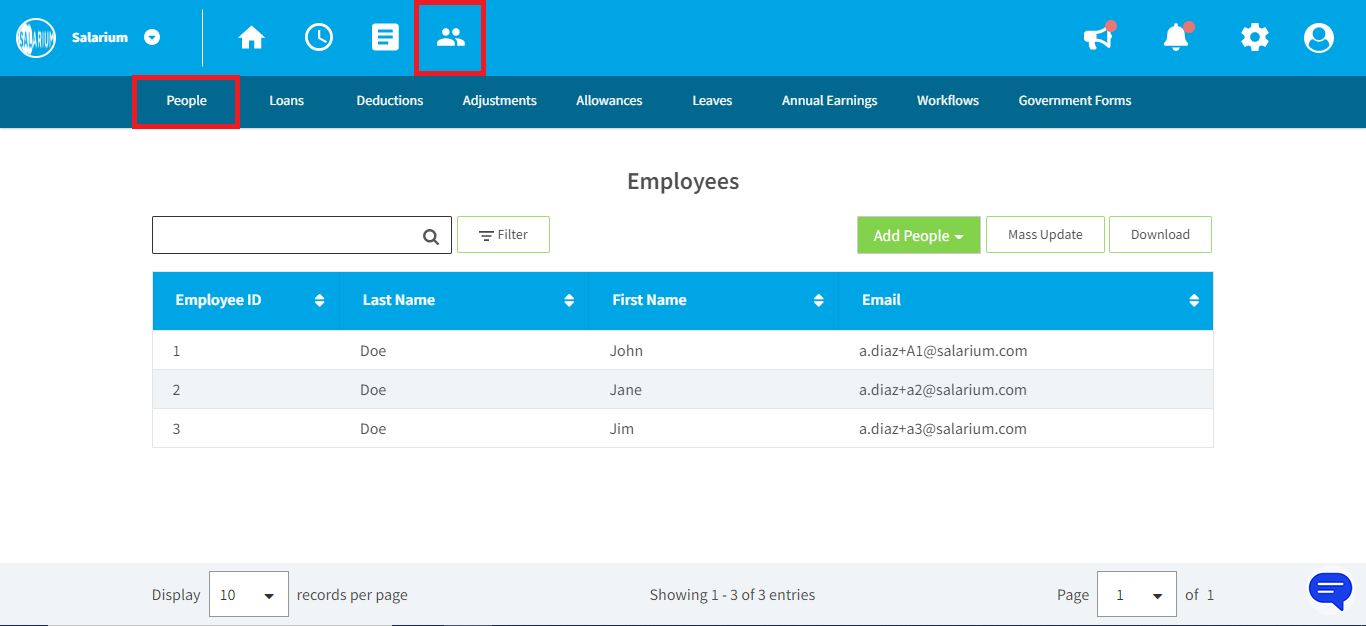
Task: Sort table by Employee ID column arrows
Action: pos(319,300)
